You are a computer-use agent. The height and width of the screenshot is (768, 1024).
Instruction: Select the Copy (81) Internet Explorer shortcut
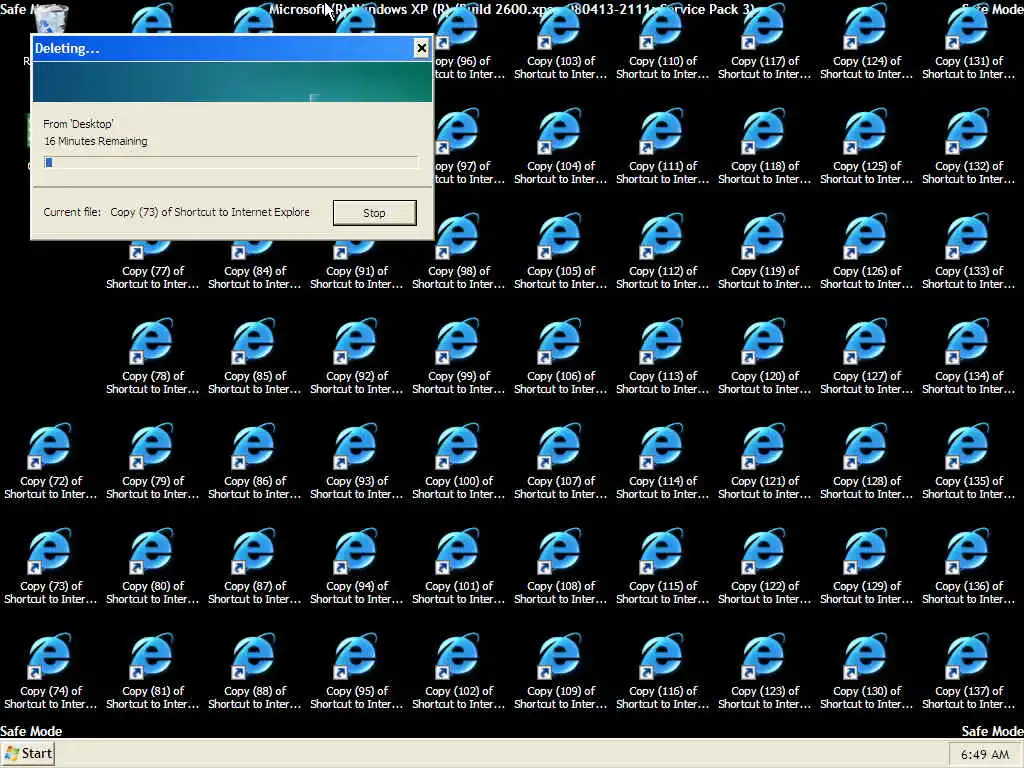[x=153, y=673]
